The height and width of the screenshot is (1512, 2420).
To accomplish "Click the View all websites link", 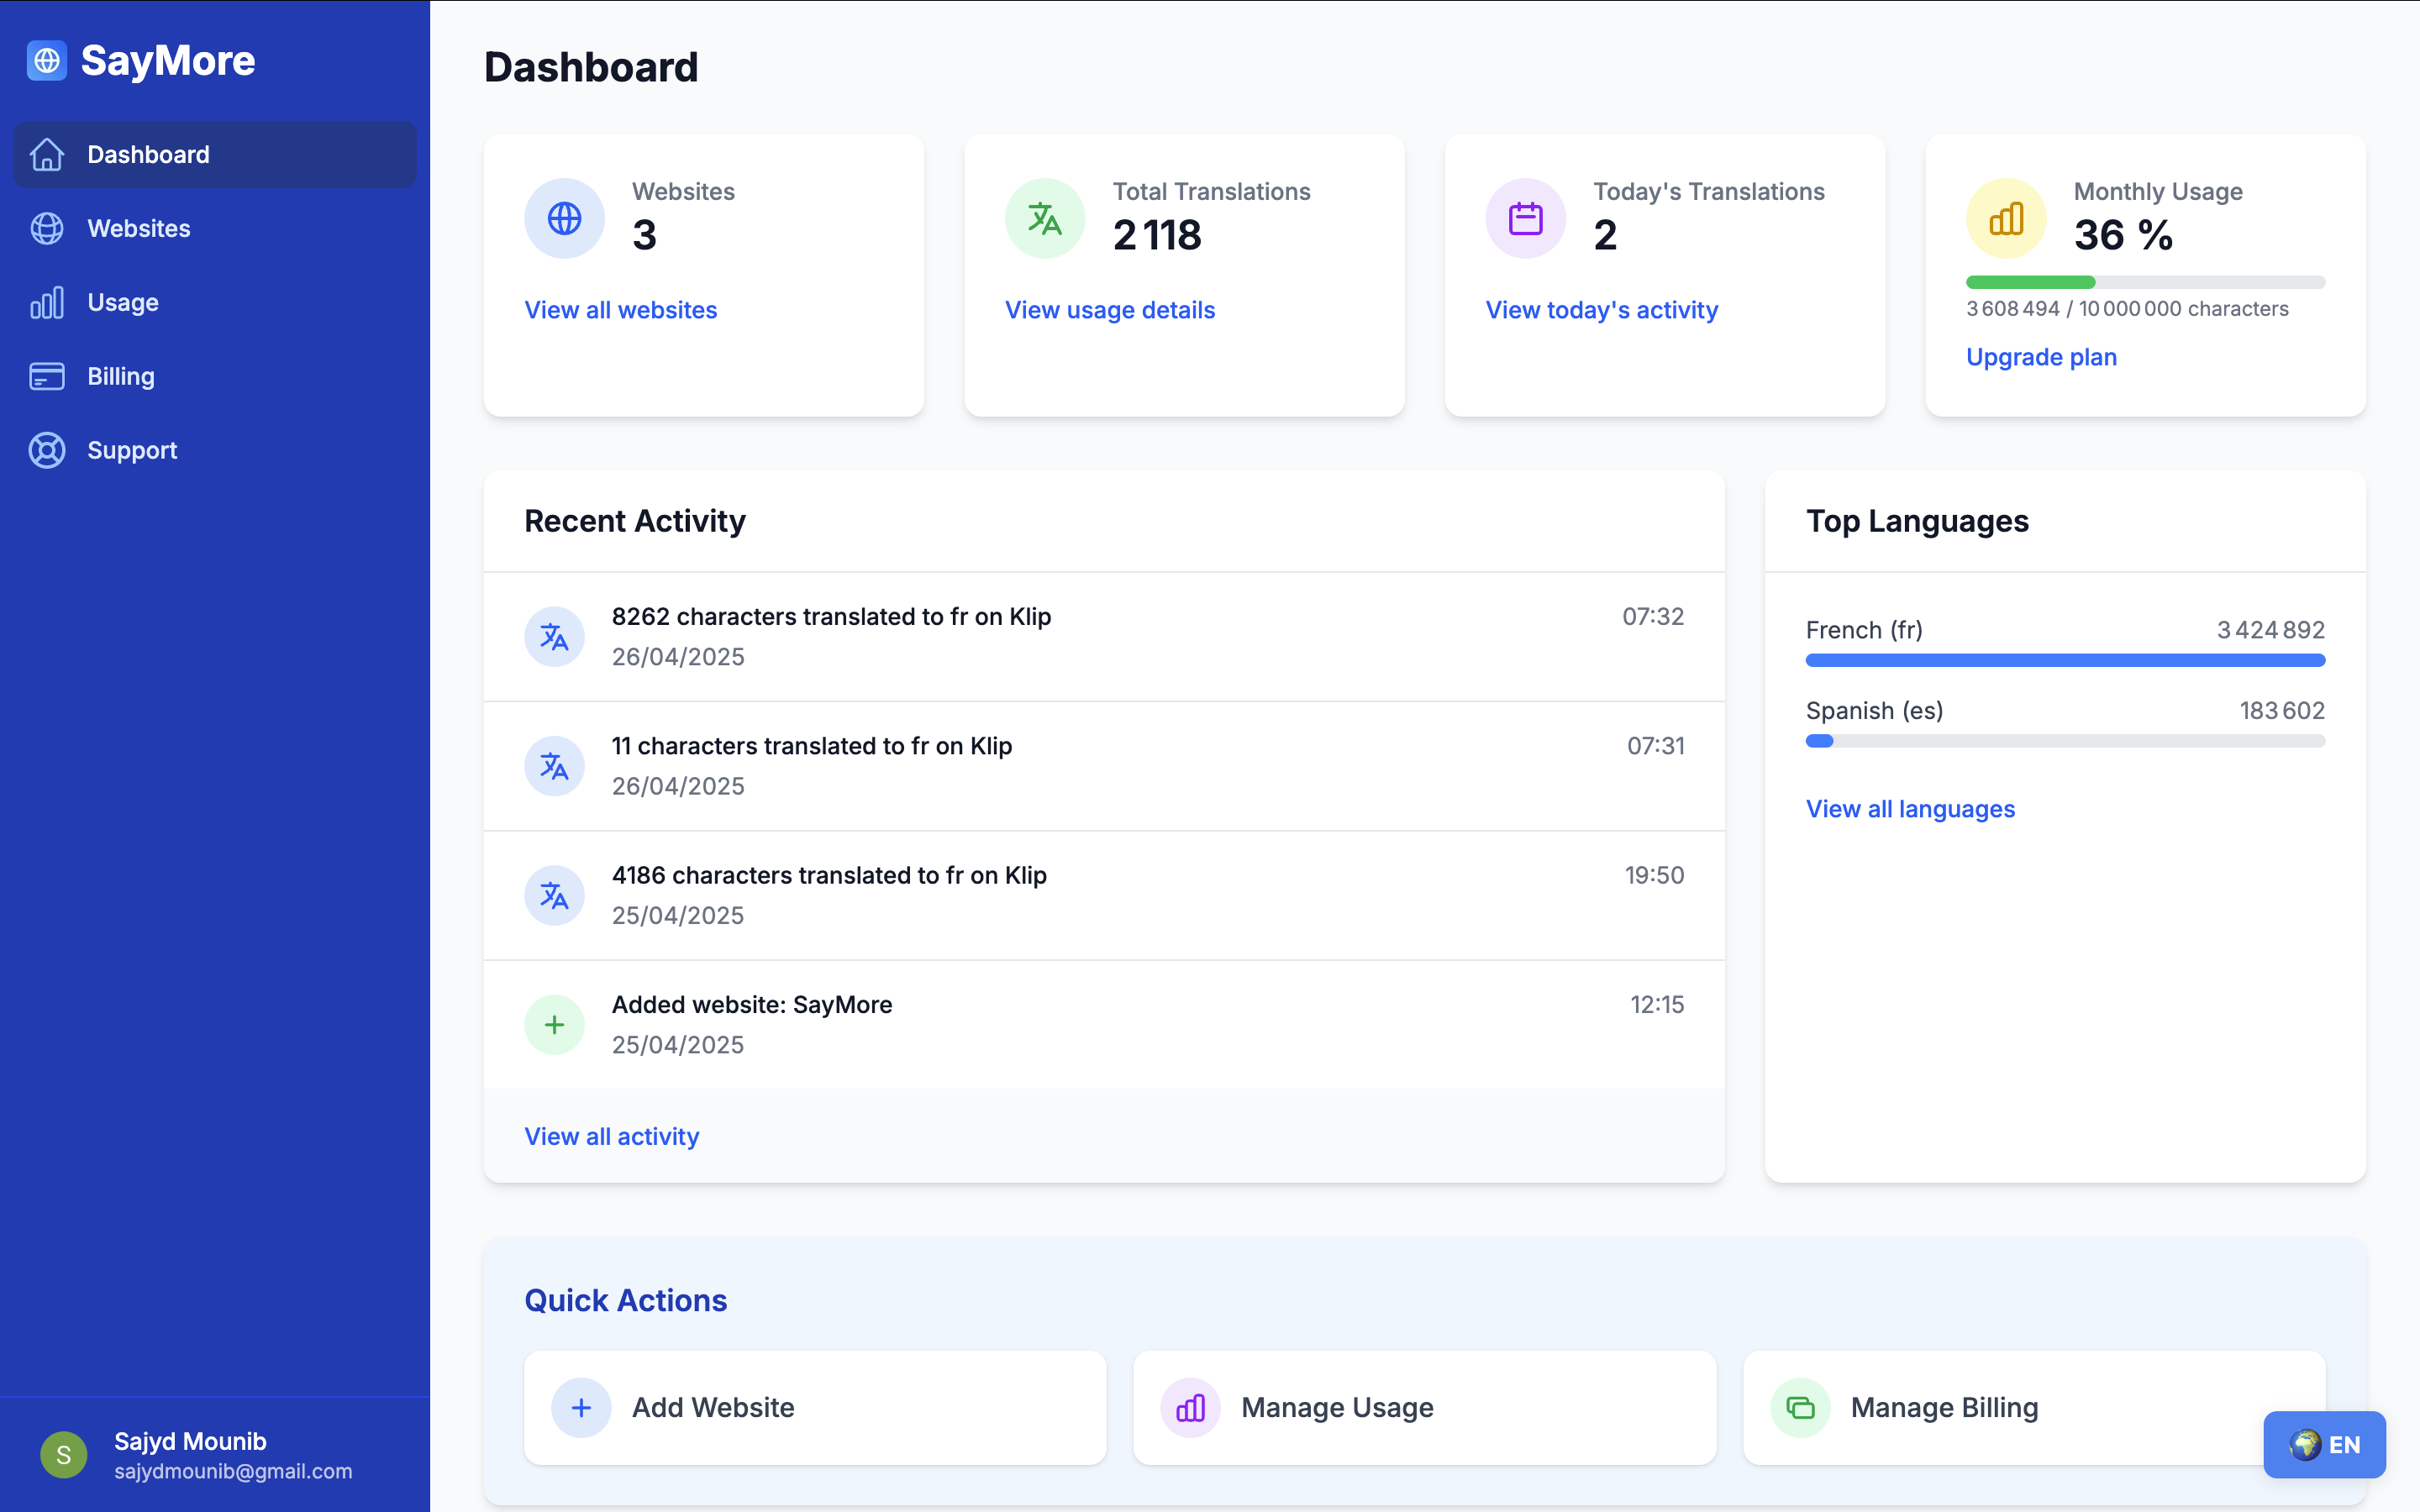I will pyautogui.click(x=621, y=310).
